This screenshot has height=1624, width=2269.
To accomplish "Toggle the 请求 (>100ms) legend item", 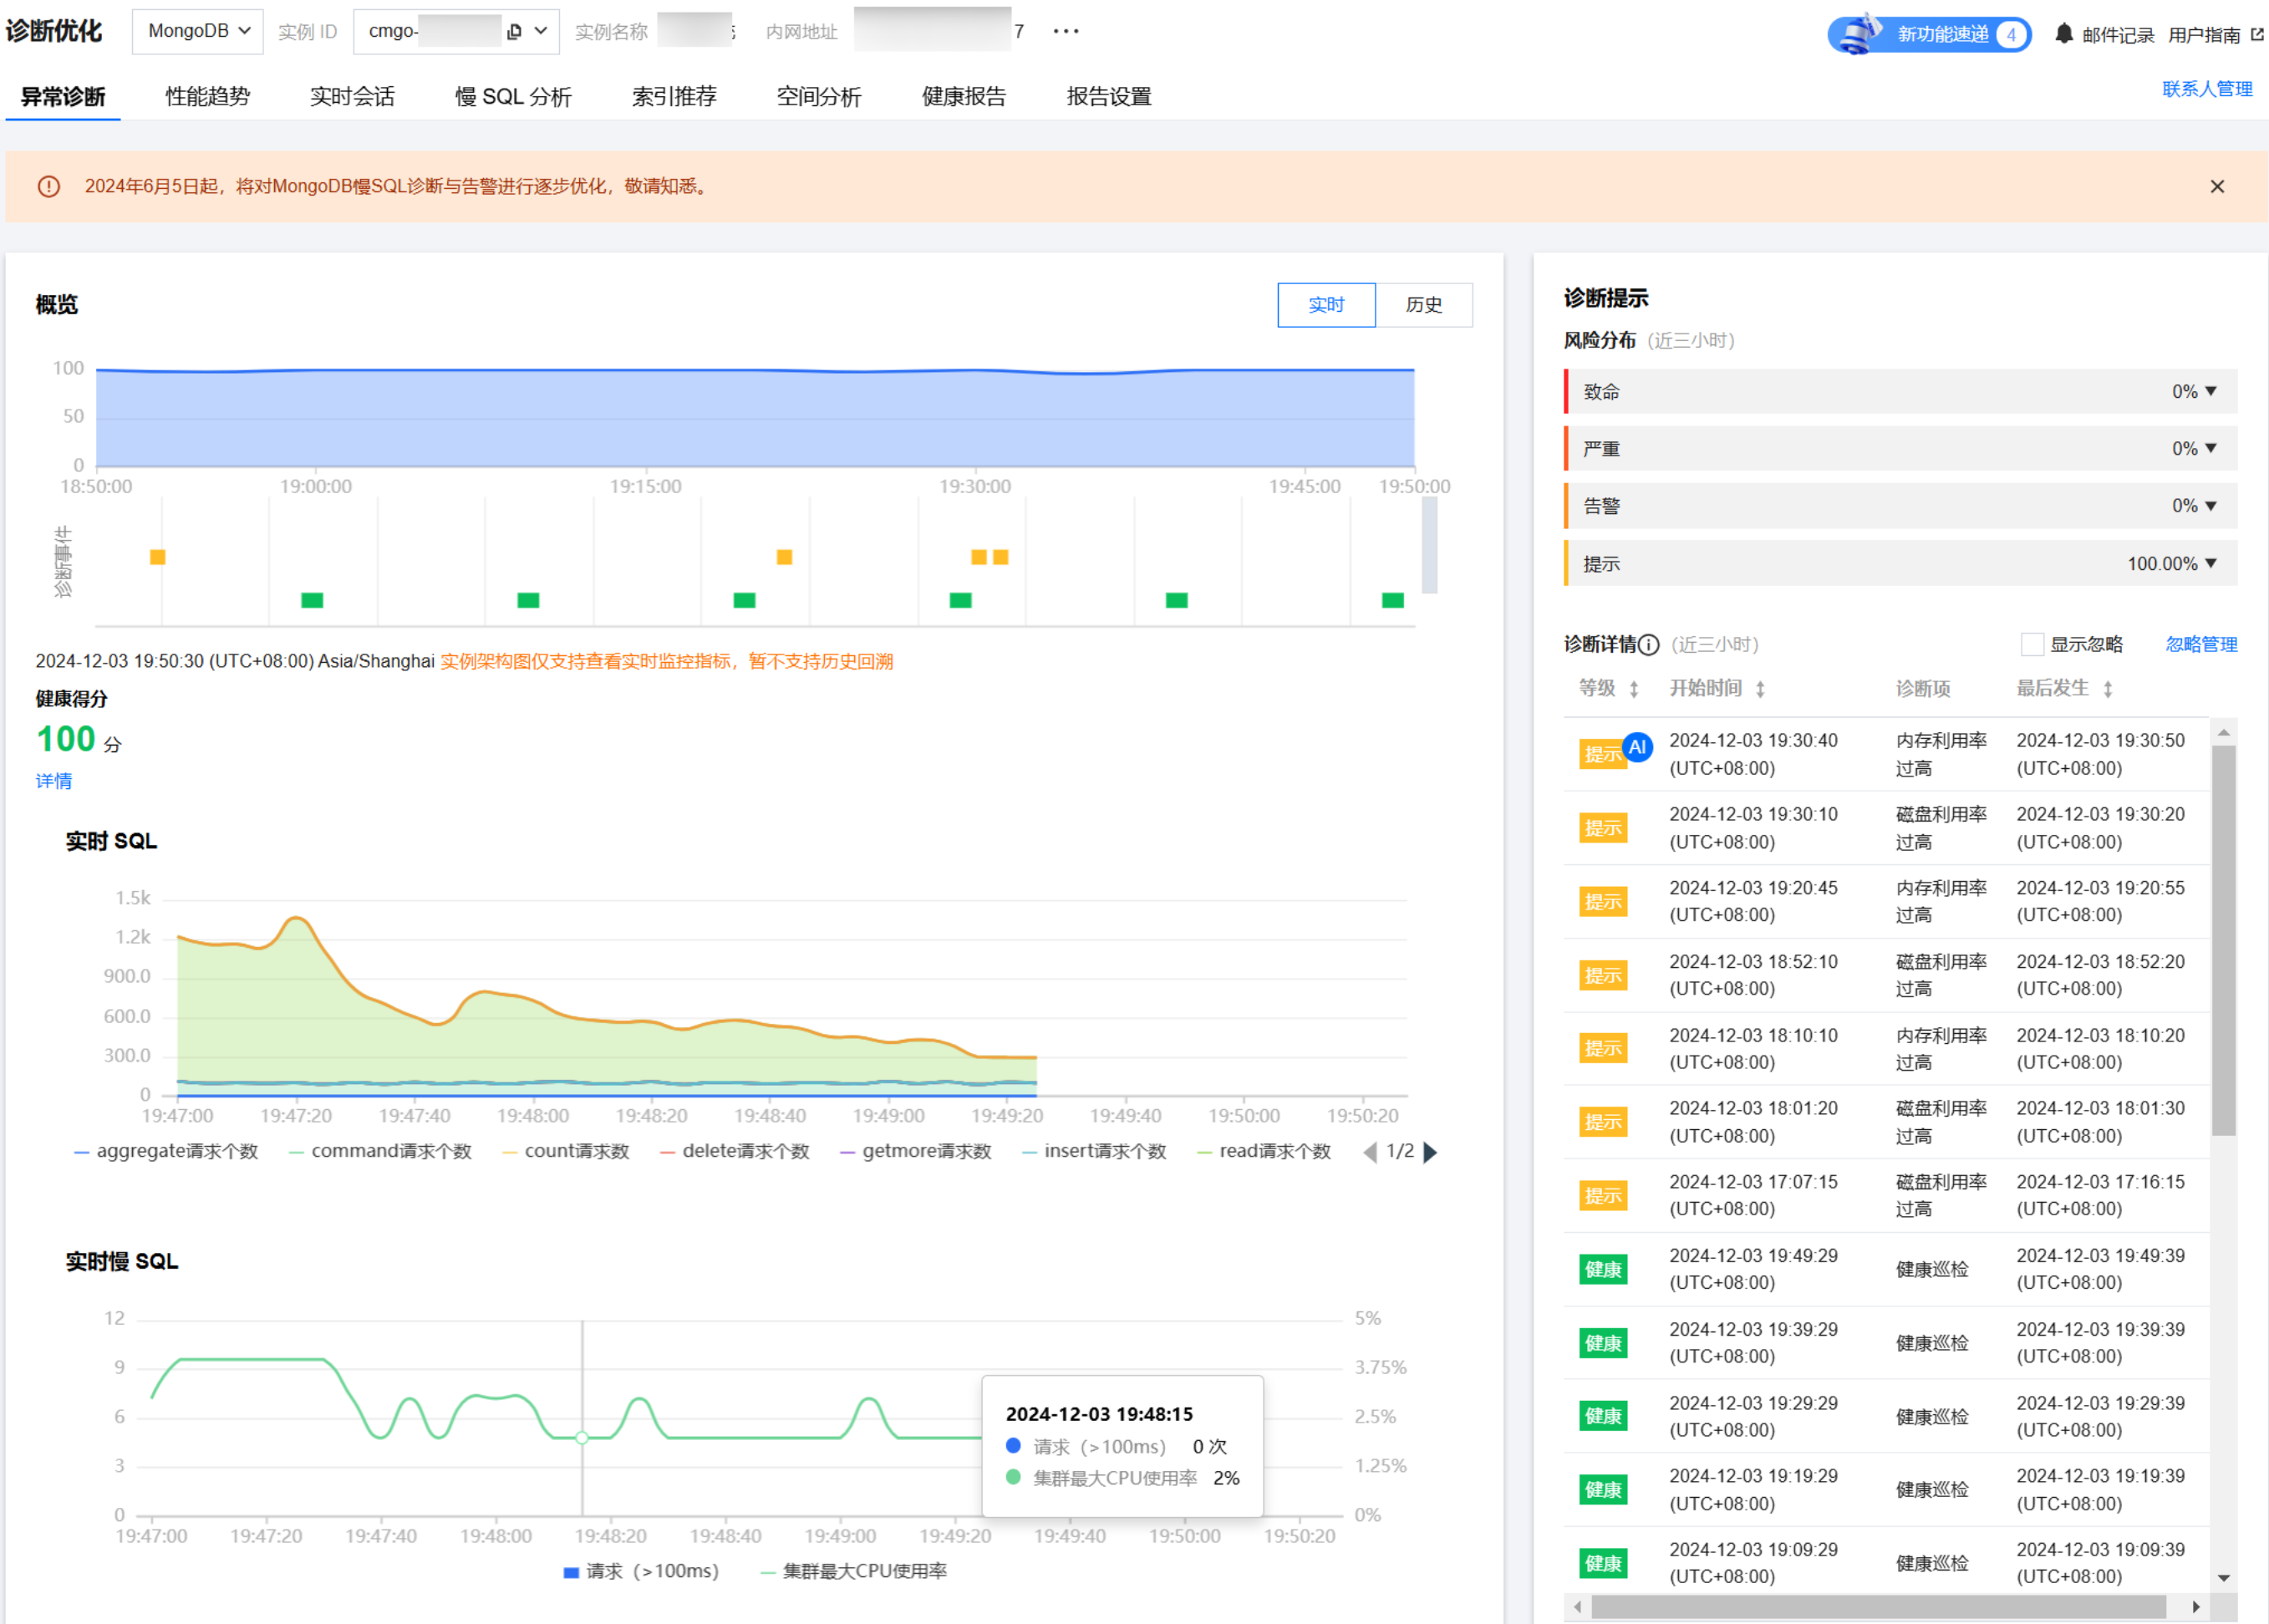I will click(641, 1571).
